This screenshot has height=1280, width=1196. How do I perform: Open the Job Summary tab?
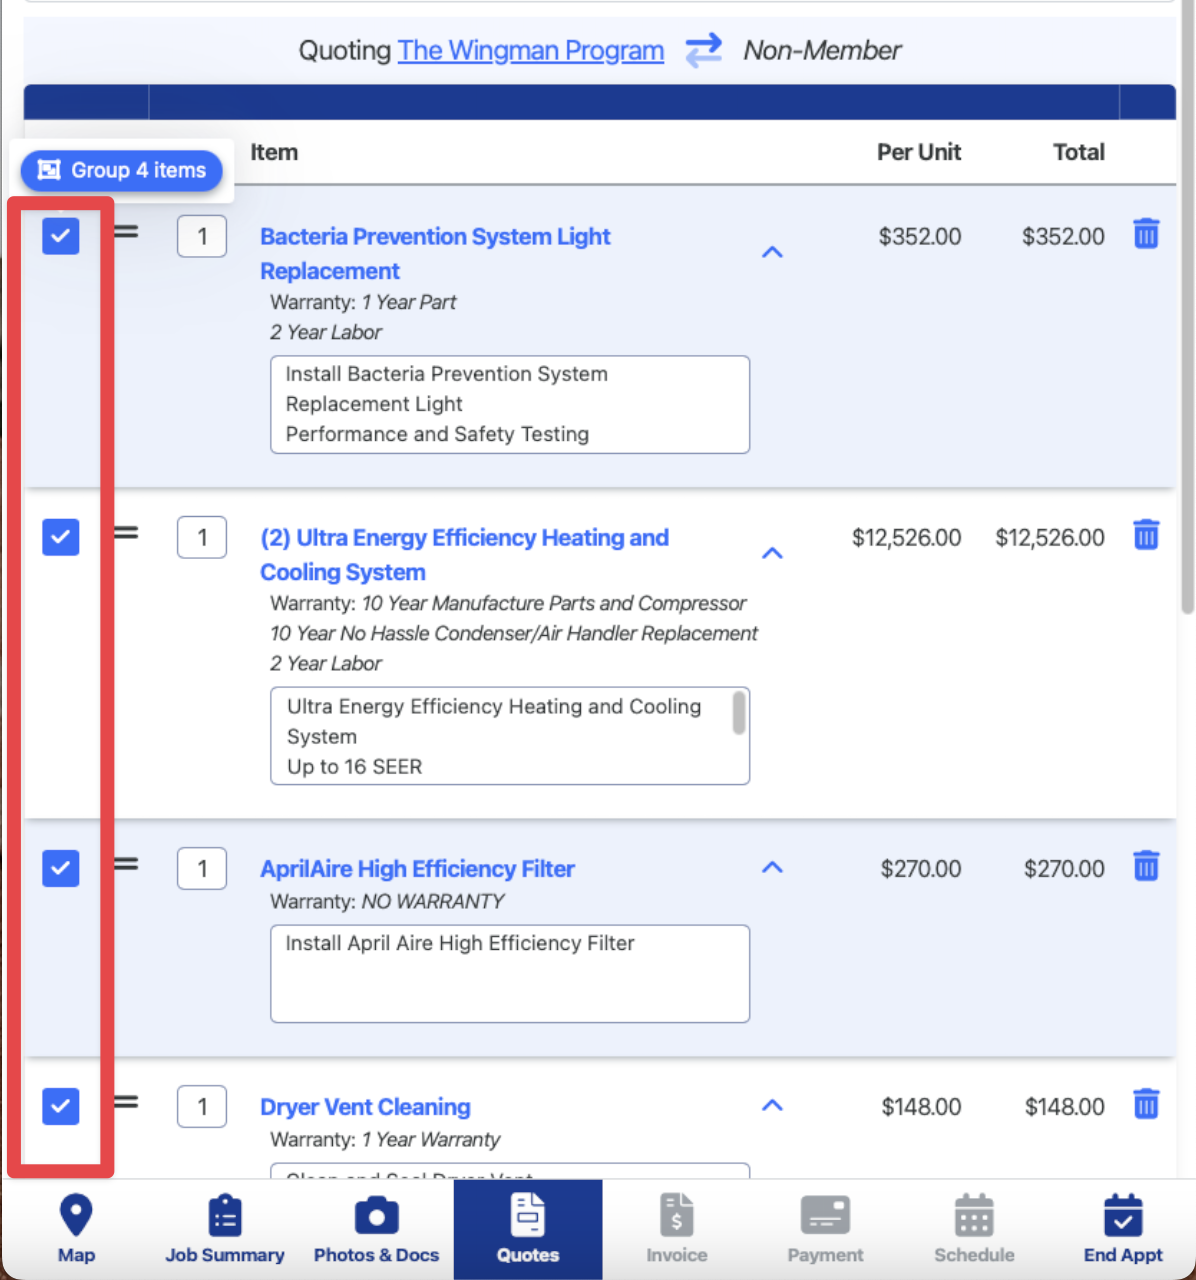(225, 1229)
